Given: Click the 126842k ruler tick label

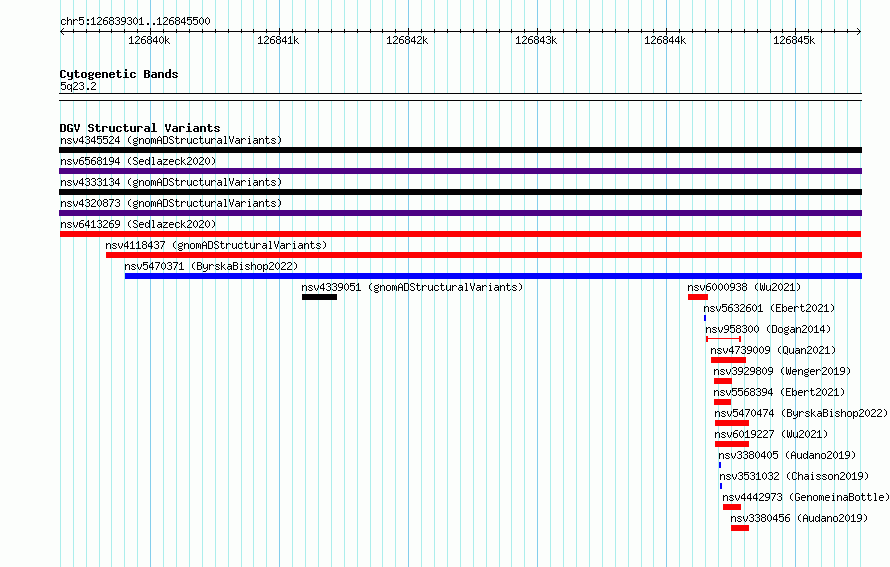Looking at the screenshot, I should pyautogui.click(x=407, y=40).
